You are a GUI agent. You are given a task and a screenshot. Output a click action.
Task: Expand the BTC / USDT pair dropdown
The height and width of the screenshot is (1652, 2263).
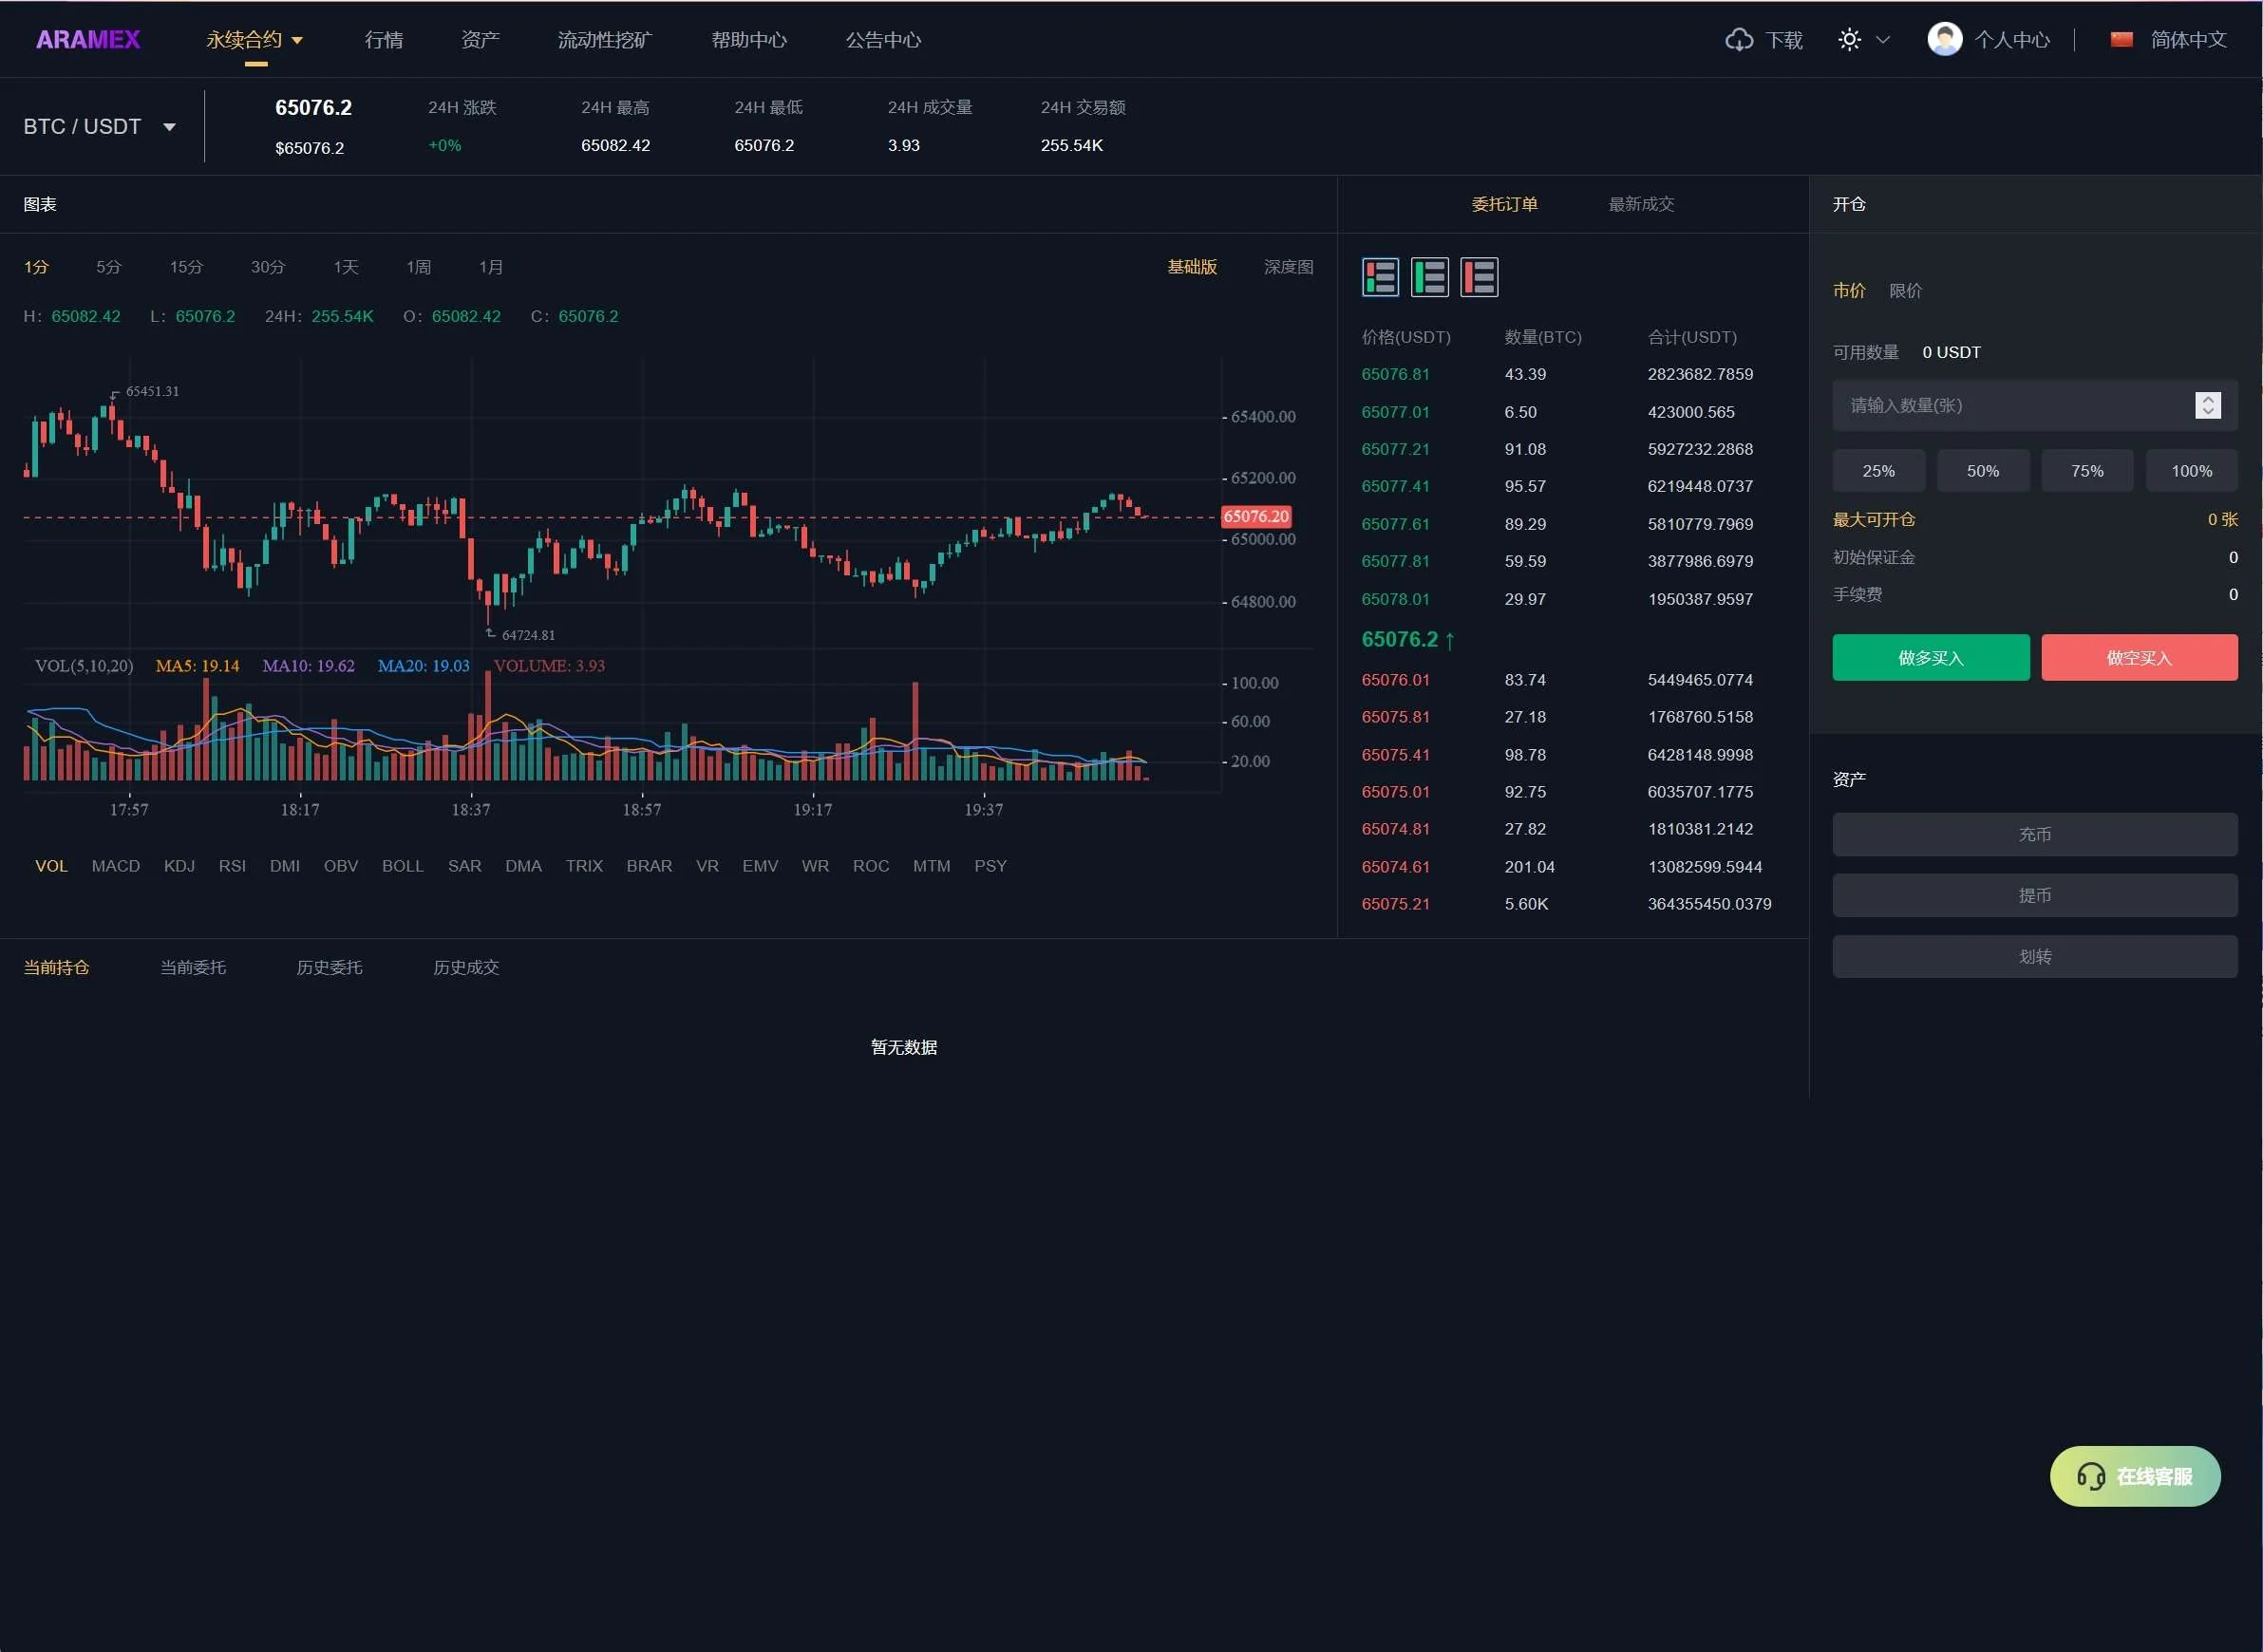169,127
